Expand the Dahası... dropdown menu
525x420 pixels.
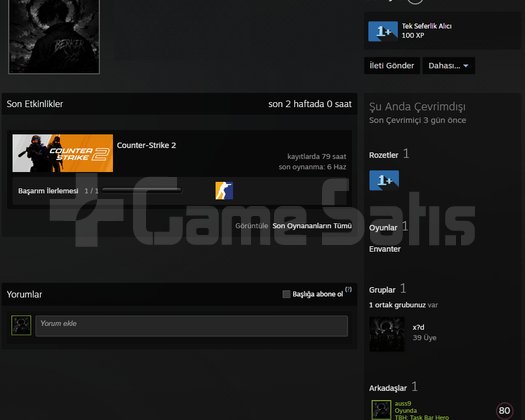click(449, 66)
